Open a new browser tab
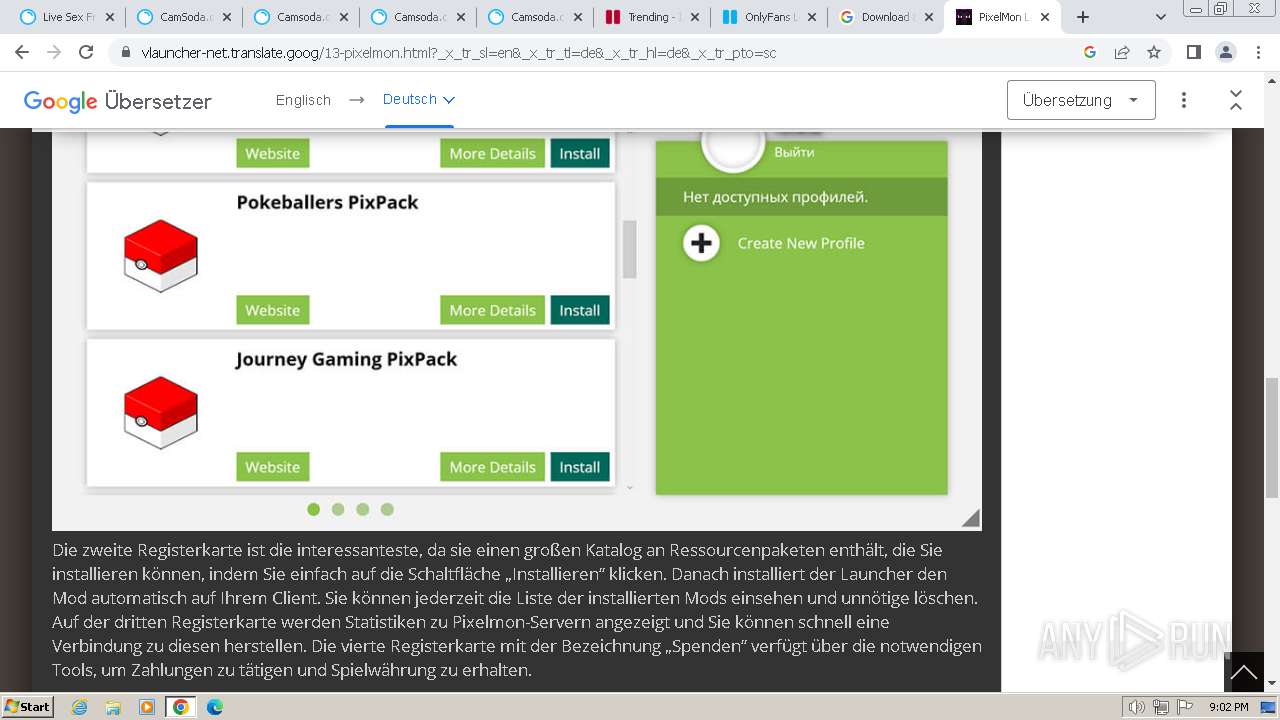 coord(1082,17)
